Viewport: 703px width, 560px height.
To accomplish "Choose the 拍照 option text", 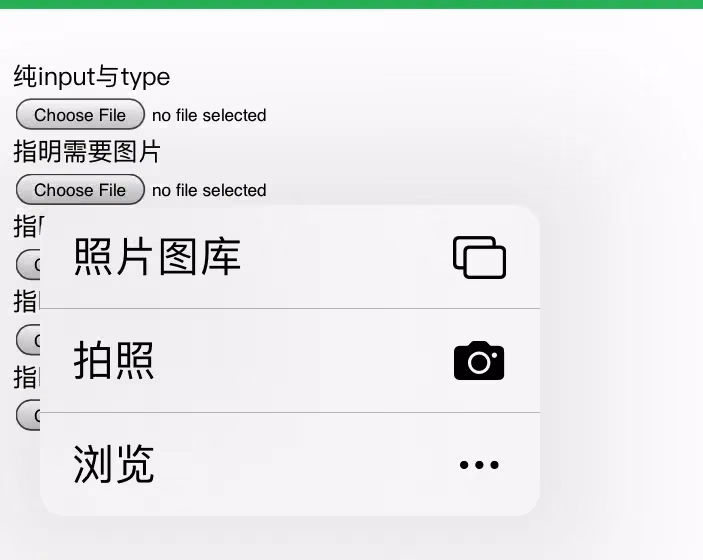I will click(x=114, y=360).
